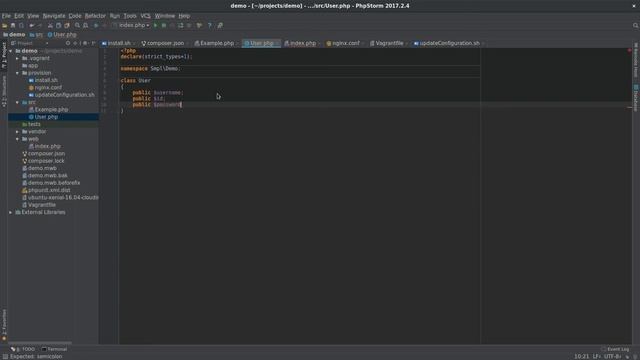The height and width of the screenshot is (360, 640).
Task: Click the Paste toolbar icon
Action: click(x=67, y=25)
